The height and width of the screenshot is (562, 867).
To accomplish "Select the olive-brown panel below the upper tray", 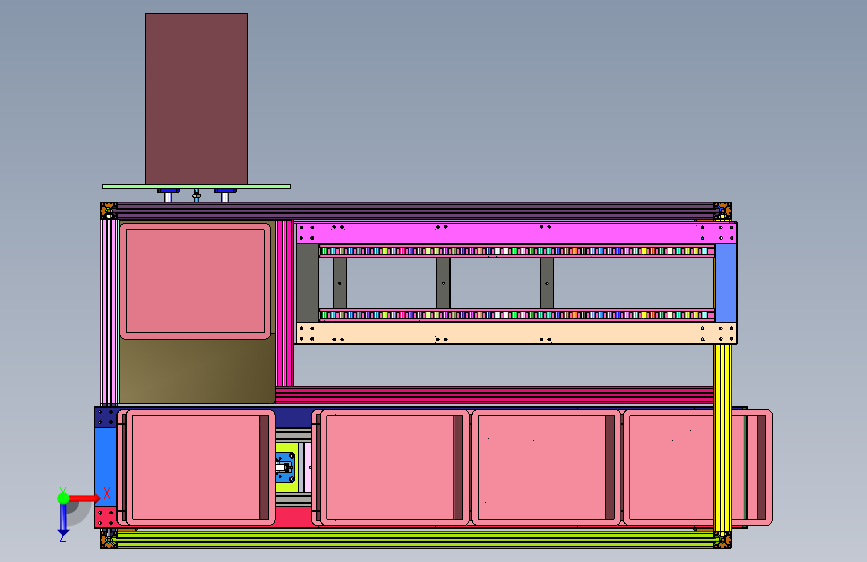I will pyautogui.click(x=197, y=371).
